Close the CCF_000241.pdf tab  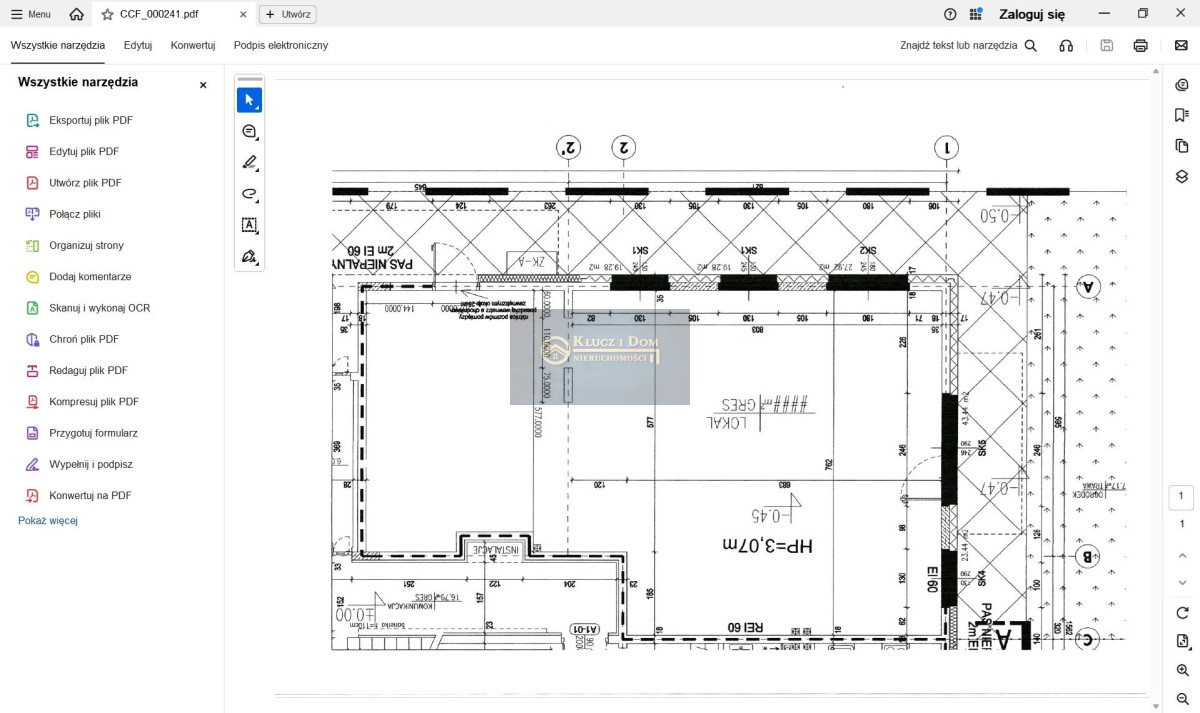243,15
